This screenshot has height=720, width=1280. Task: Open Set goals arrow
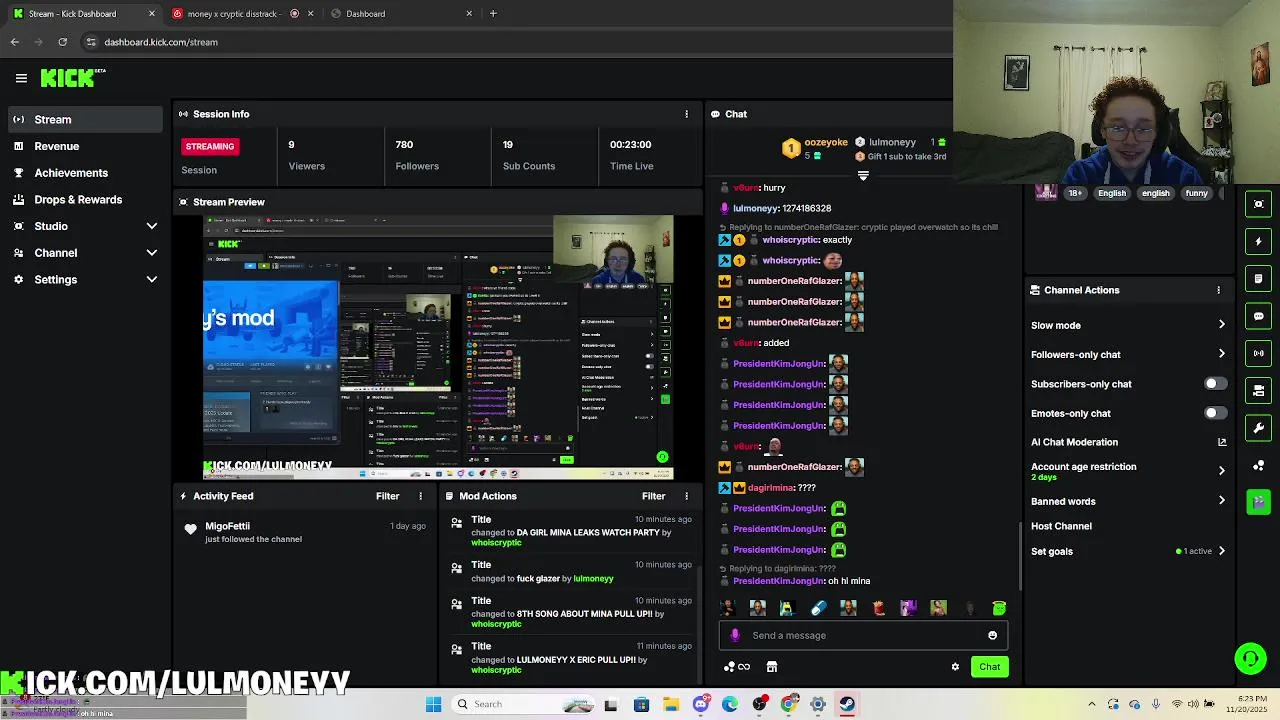point(1221,551)
